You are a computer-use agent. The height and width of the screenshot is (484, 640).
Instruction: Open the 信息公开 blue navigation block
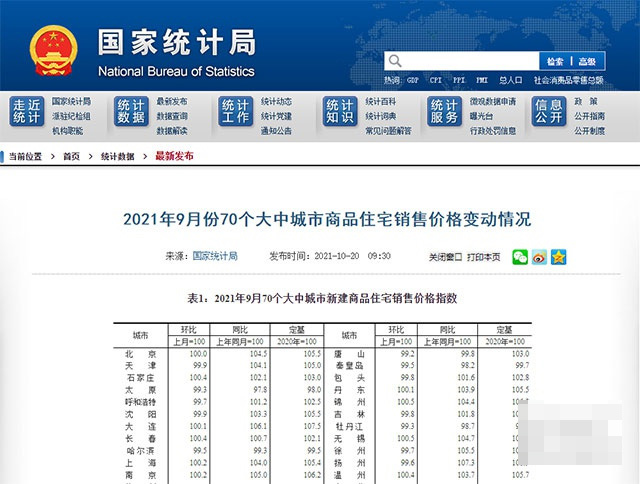point(548,112)
